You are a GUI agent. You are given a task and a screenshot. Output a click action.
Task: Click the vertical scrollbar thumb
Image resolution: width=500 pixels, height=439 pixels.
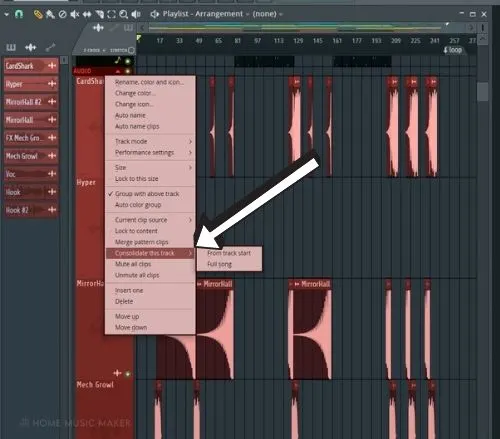(482, 91)
